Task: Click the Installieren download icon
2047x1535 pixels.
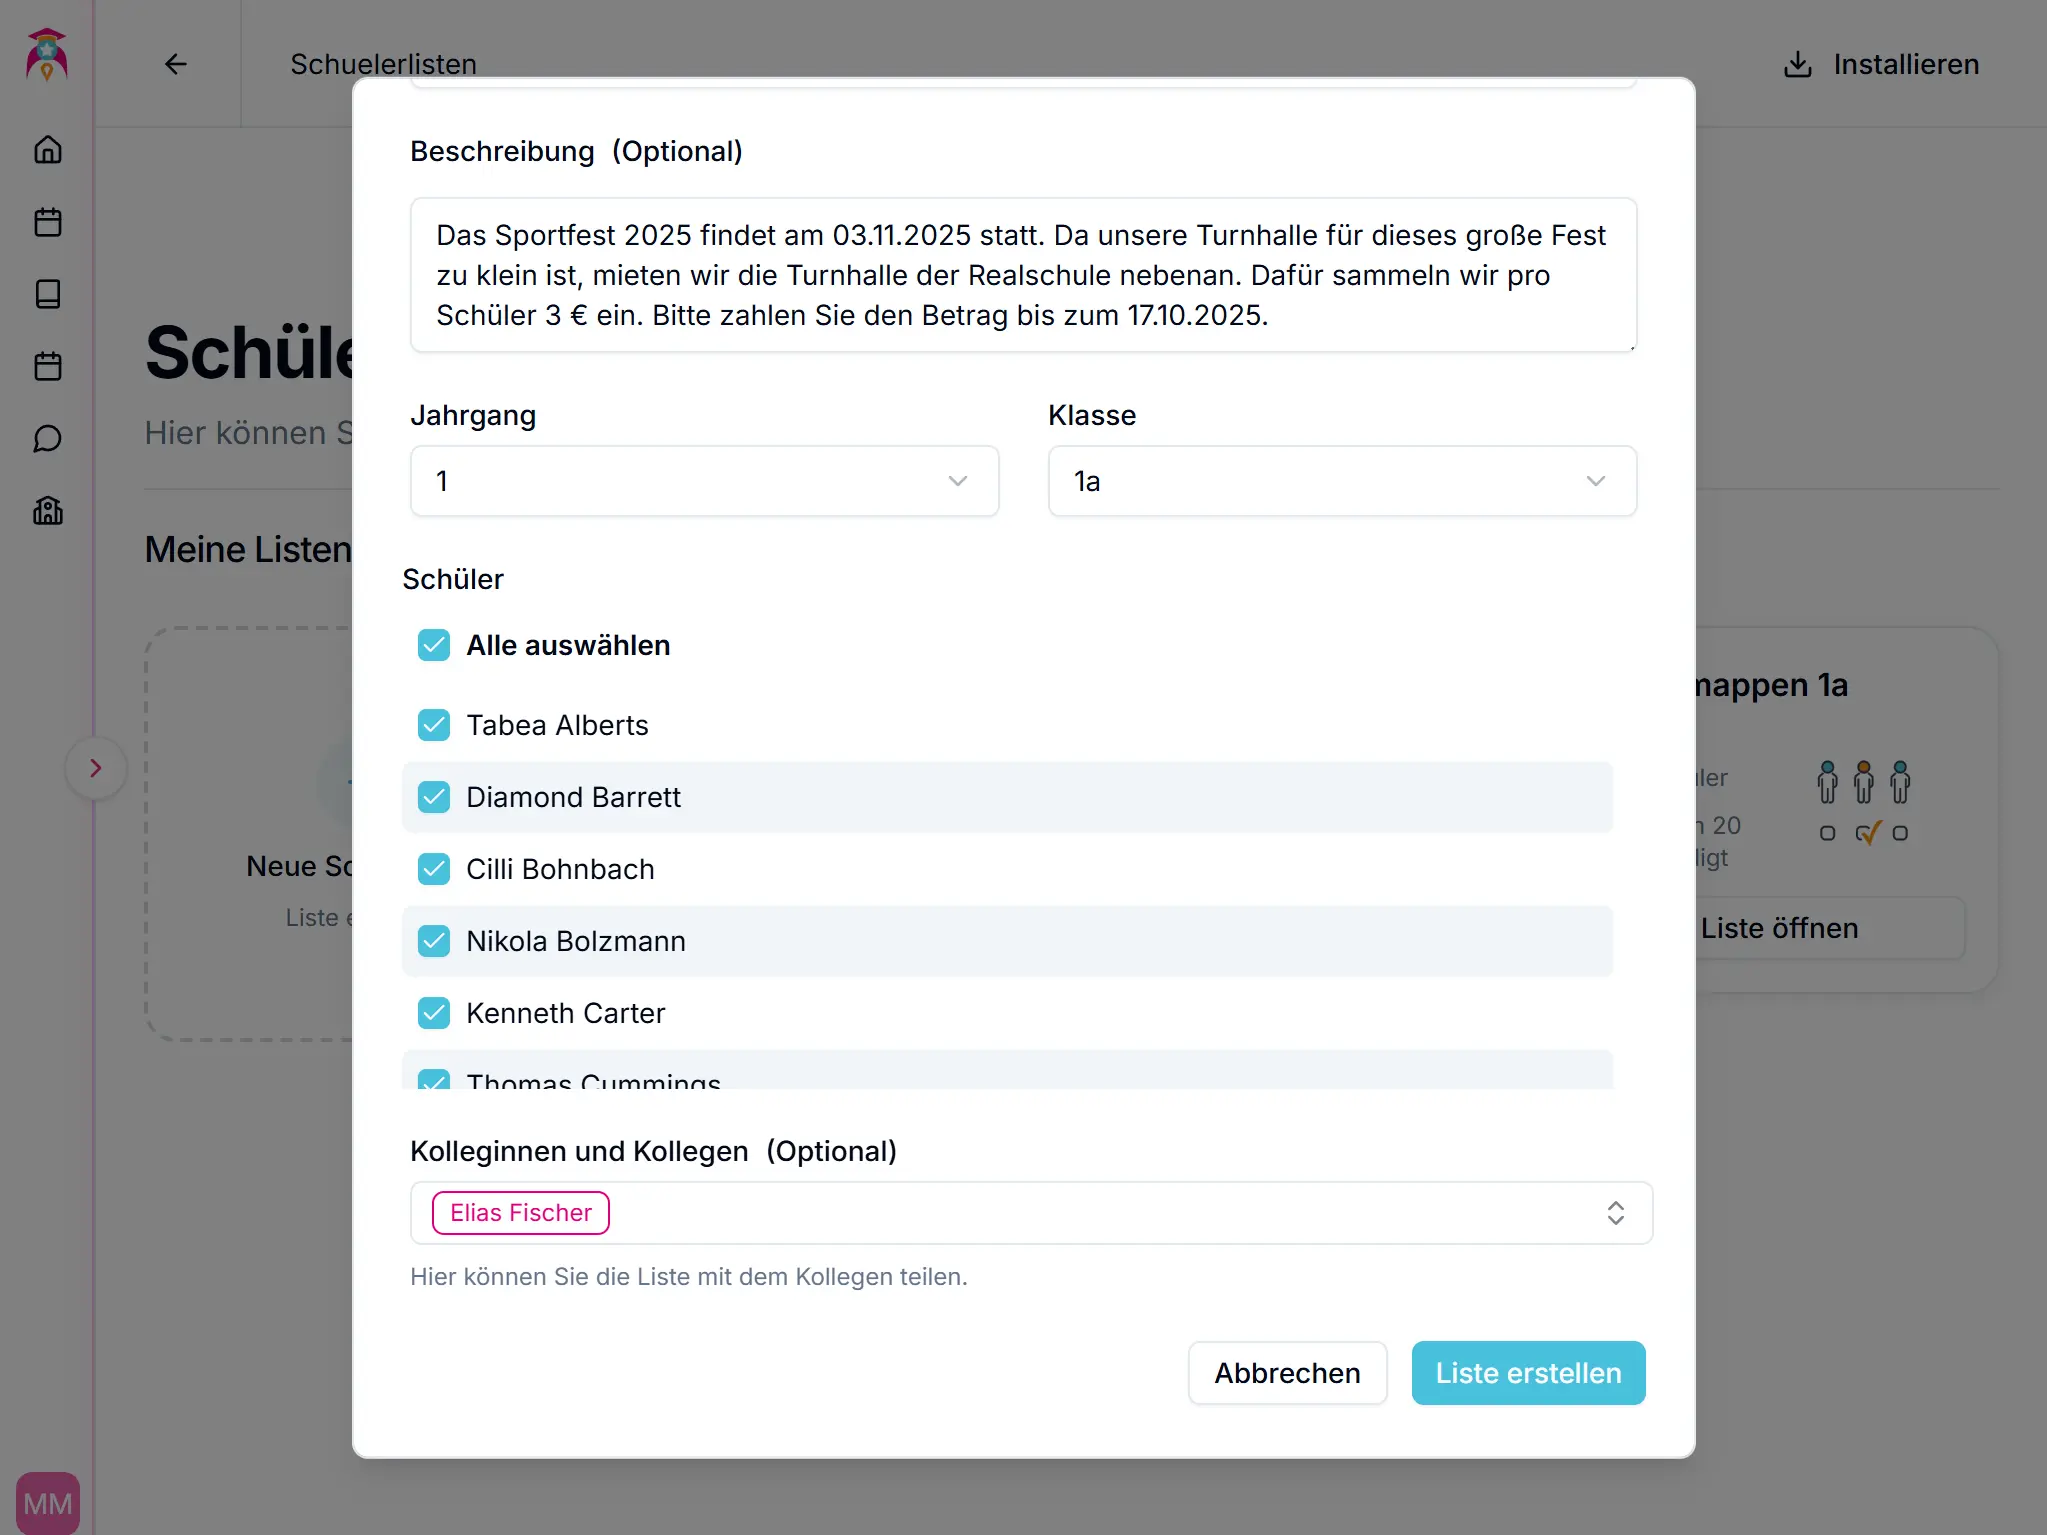Action: point(1797,64)
